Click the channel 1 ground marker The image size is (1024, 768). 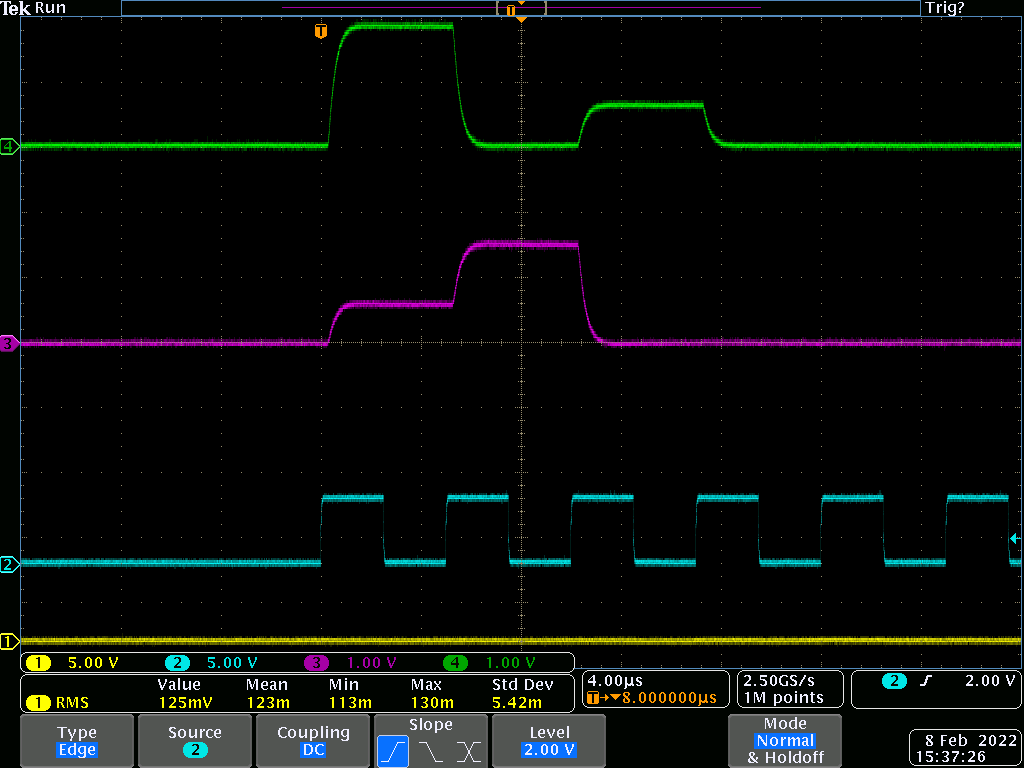pos(9,641)
